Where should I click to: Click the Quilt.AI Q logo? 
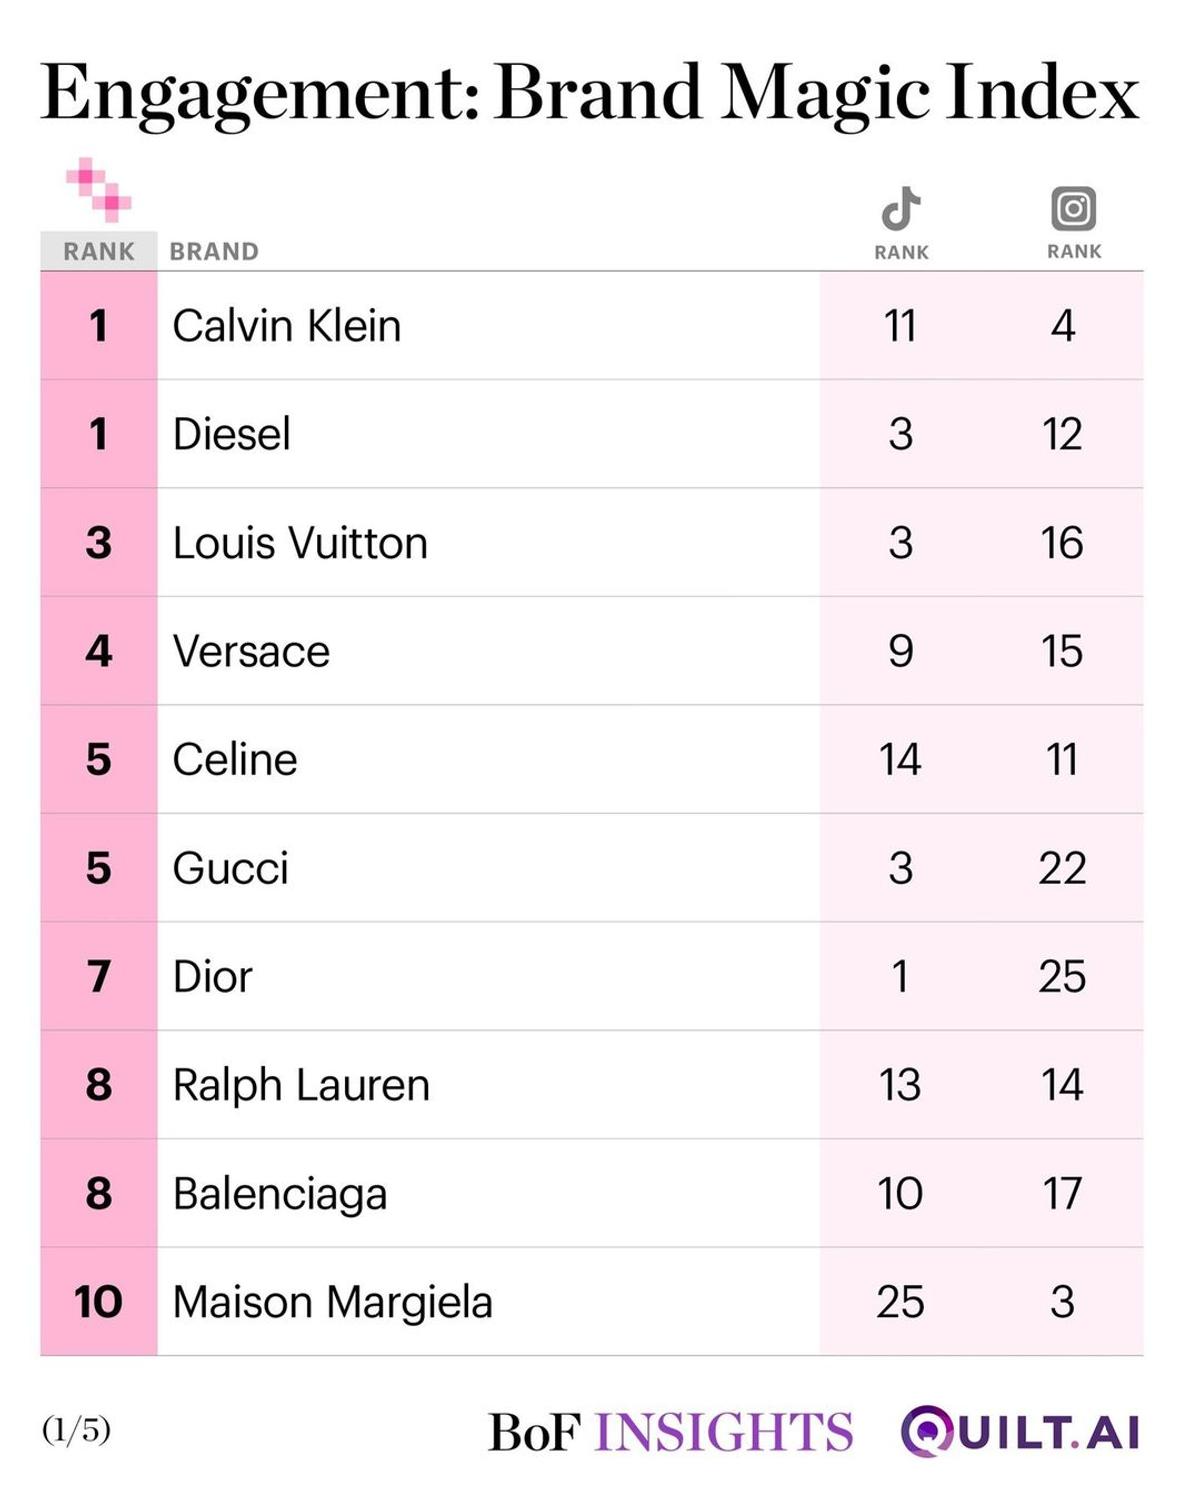pos(926,1431)
